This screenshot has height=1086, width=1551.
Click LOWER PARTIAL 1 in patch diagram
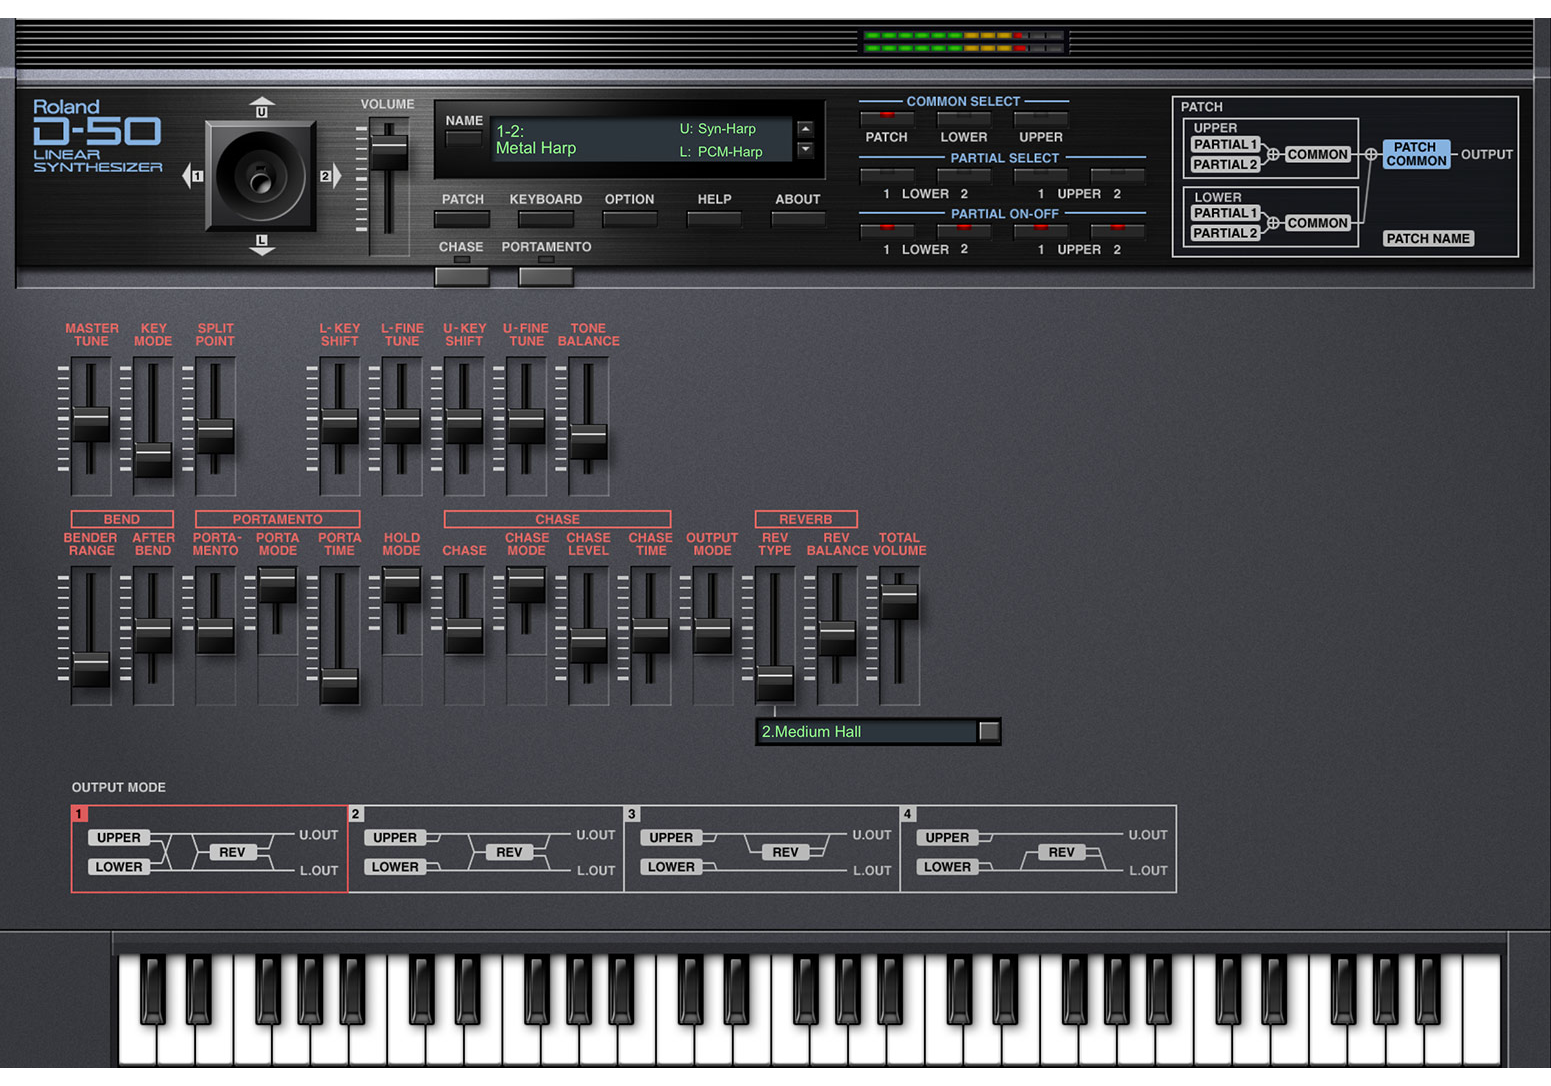click(1225, 213)
